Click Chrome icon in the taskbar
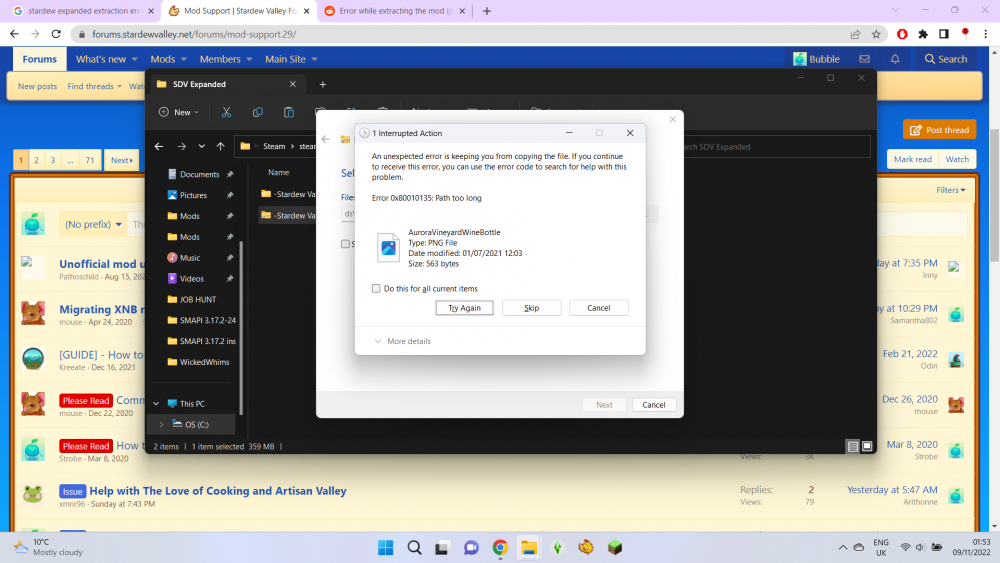 click(x=500, y=547)
